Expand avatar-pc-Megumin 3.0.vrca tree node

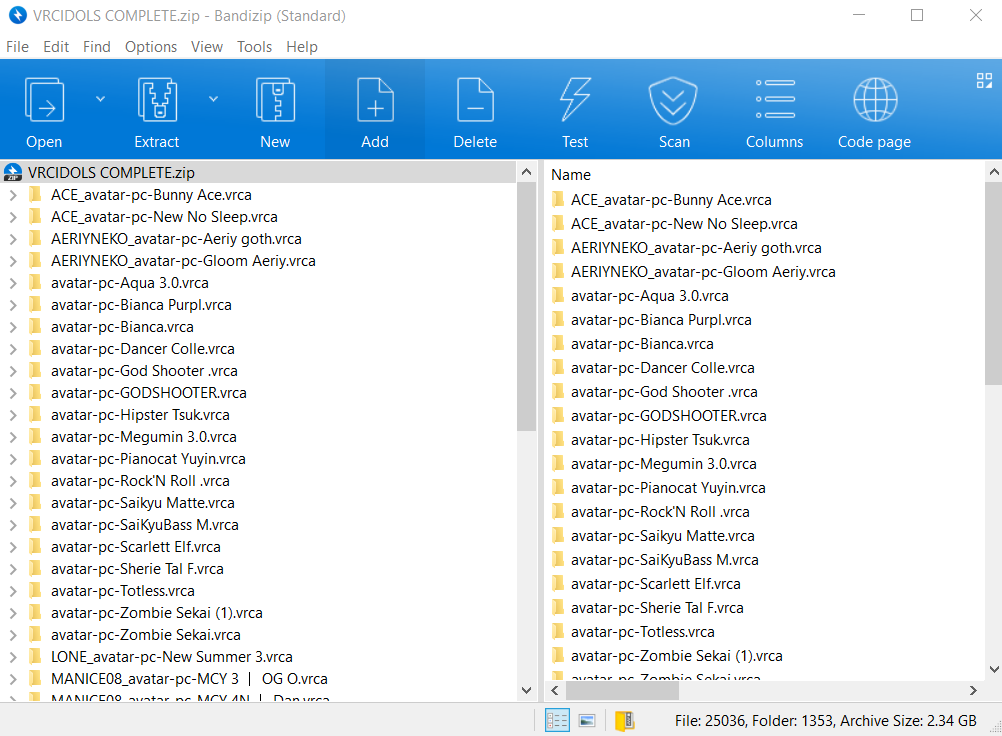tap(13, 438)
